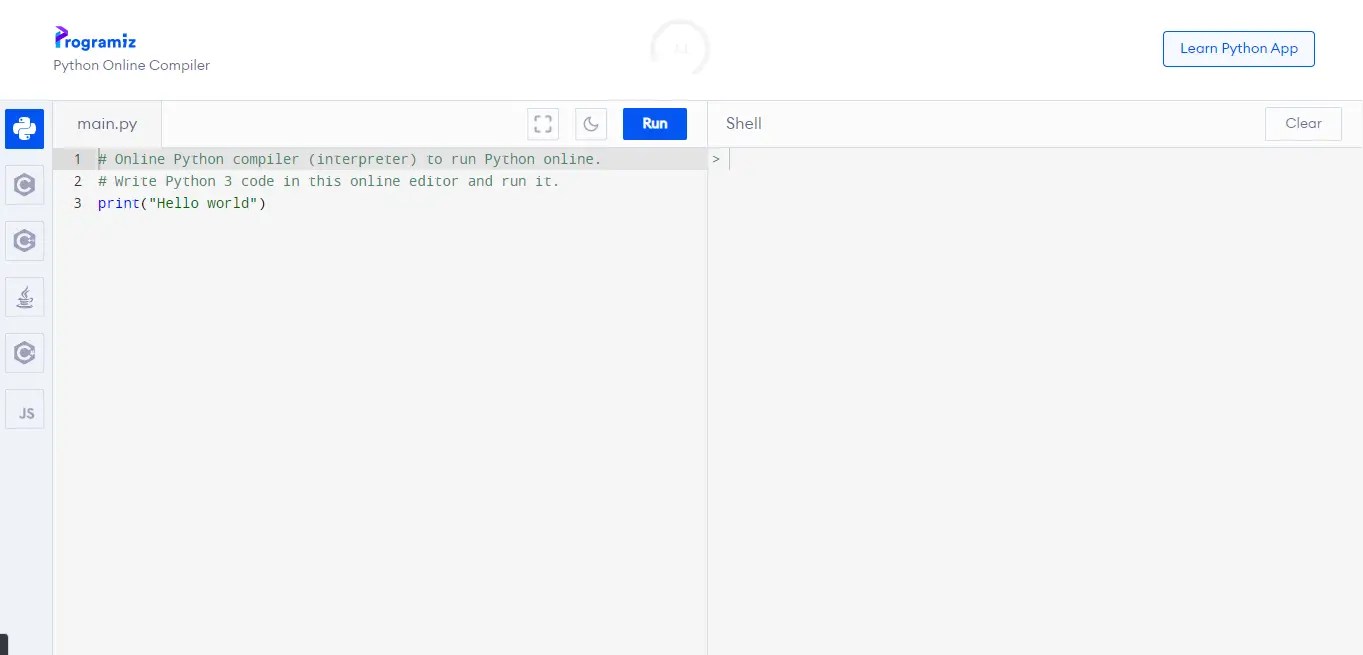Click the '# Online Python compiler' comment line
1363x655 pixels.
(349, 159)
